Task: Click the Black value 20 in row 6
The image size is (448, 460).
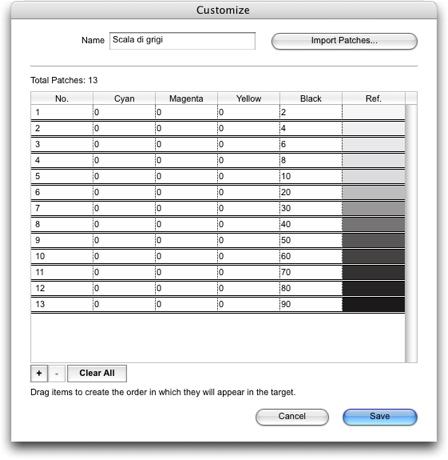Action: point(286,192)
